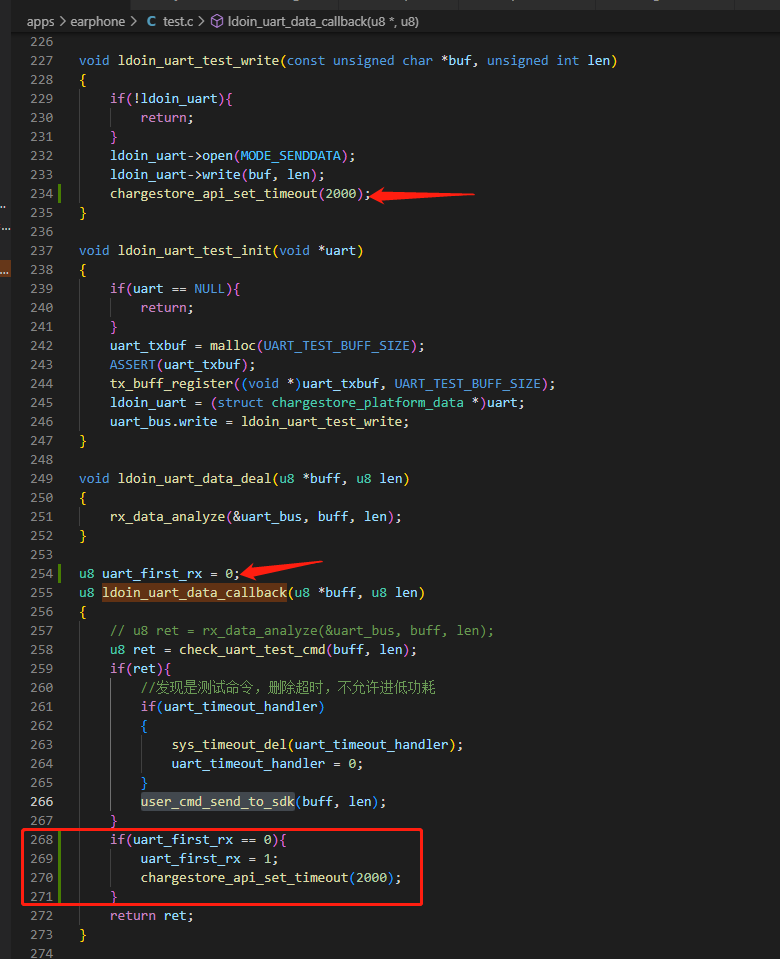This screenshot has height=959, width=780.
Task: Click uart_timeout_handler = 0 on line 264
Action: pyautogui.click(x=267, y=763)
